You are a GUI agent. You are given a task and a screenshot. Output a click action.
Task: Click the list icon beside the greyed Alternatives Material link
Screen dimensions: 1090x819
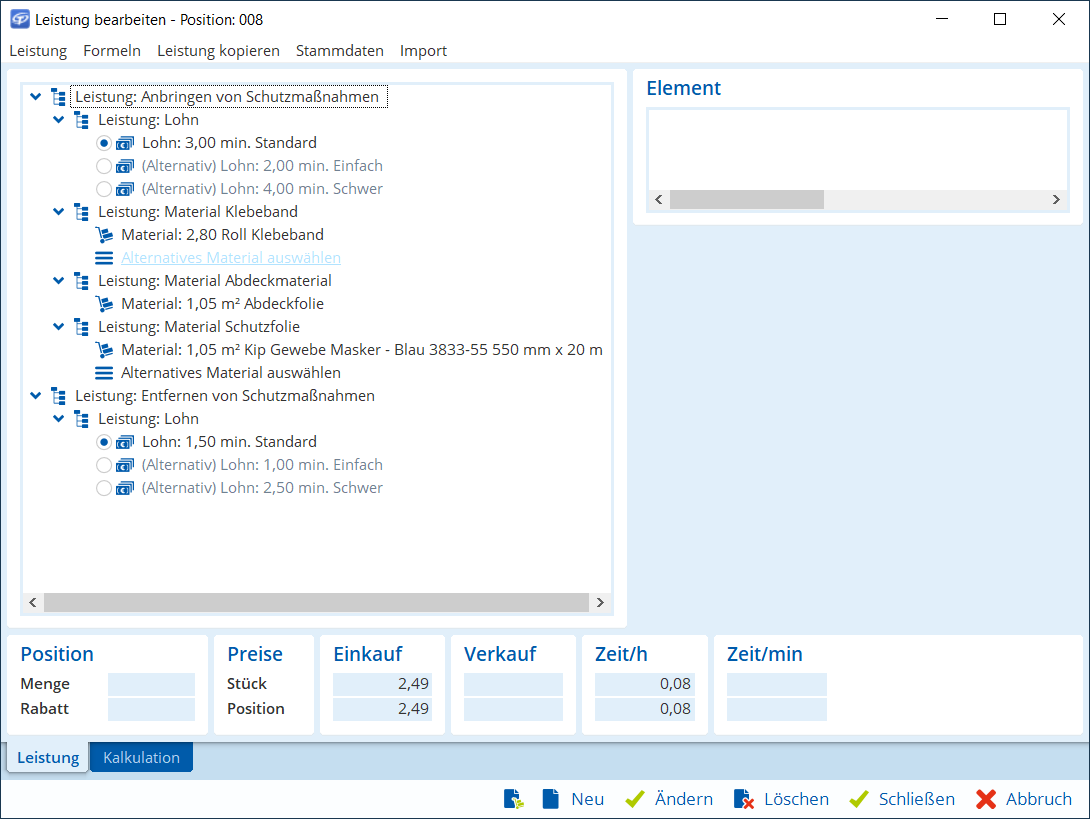coord(104,258)
